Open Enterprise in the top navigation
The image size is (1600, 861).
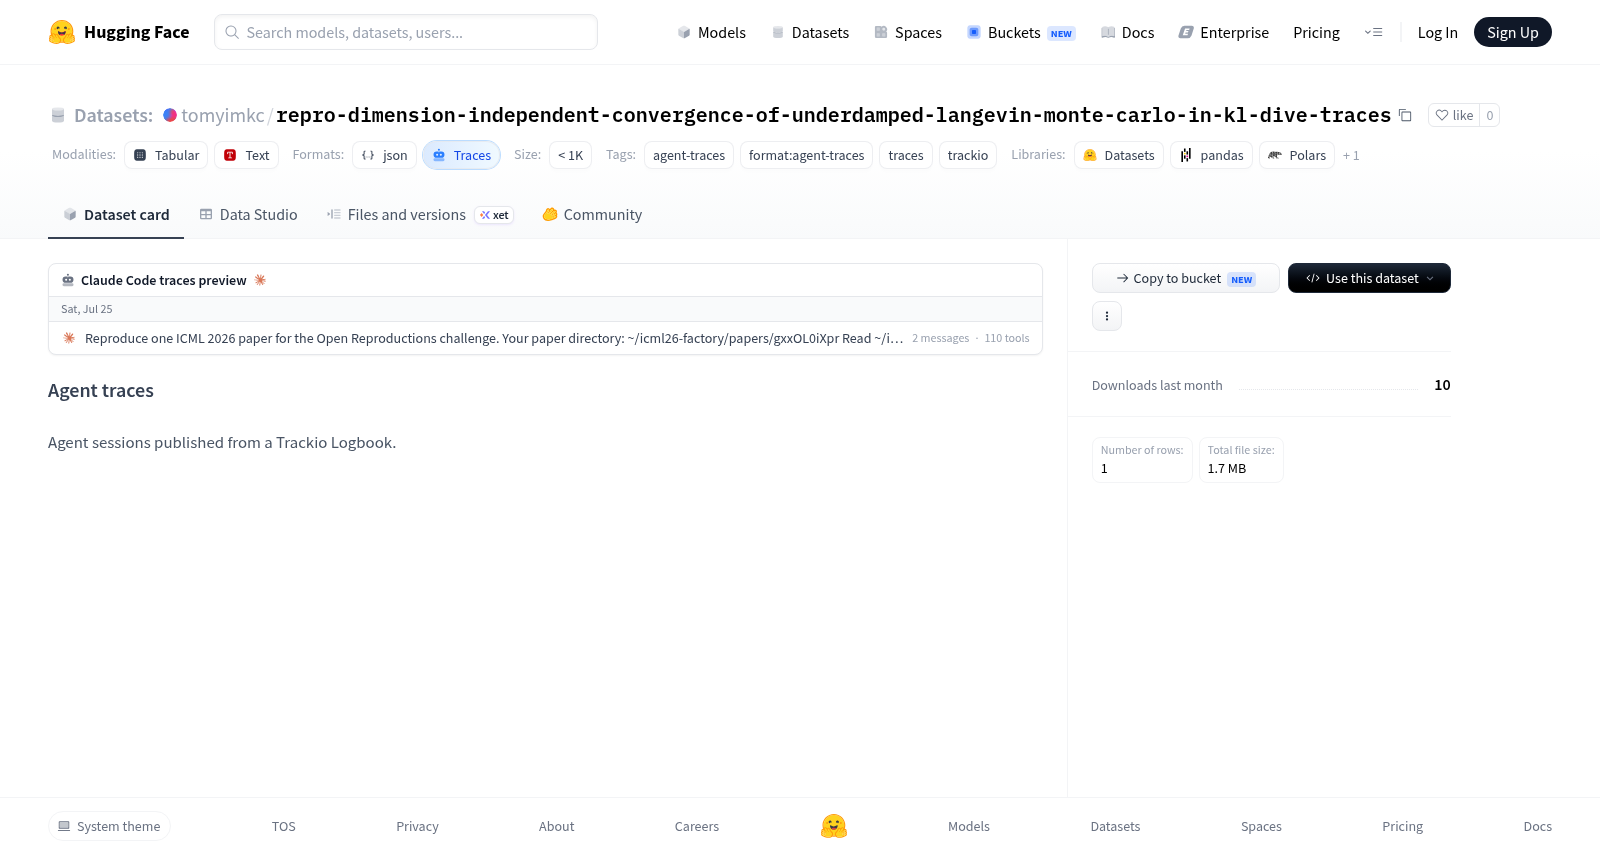(1224, 32)
